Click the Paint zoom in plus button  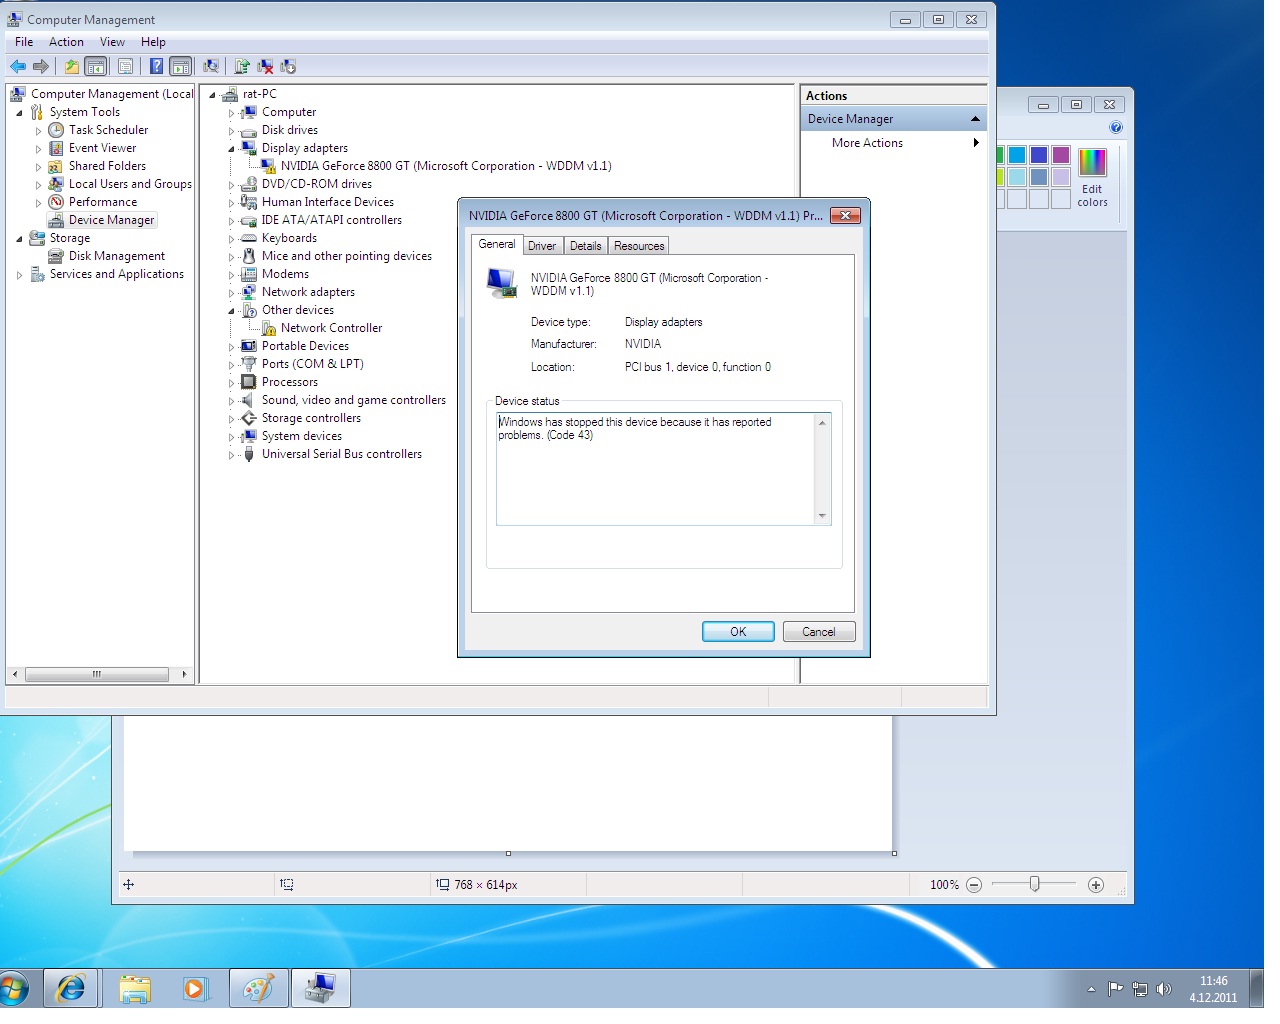pos(1096,885)
